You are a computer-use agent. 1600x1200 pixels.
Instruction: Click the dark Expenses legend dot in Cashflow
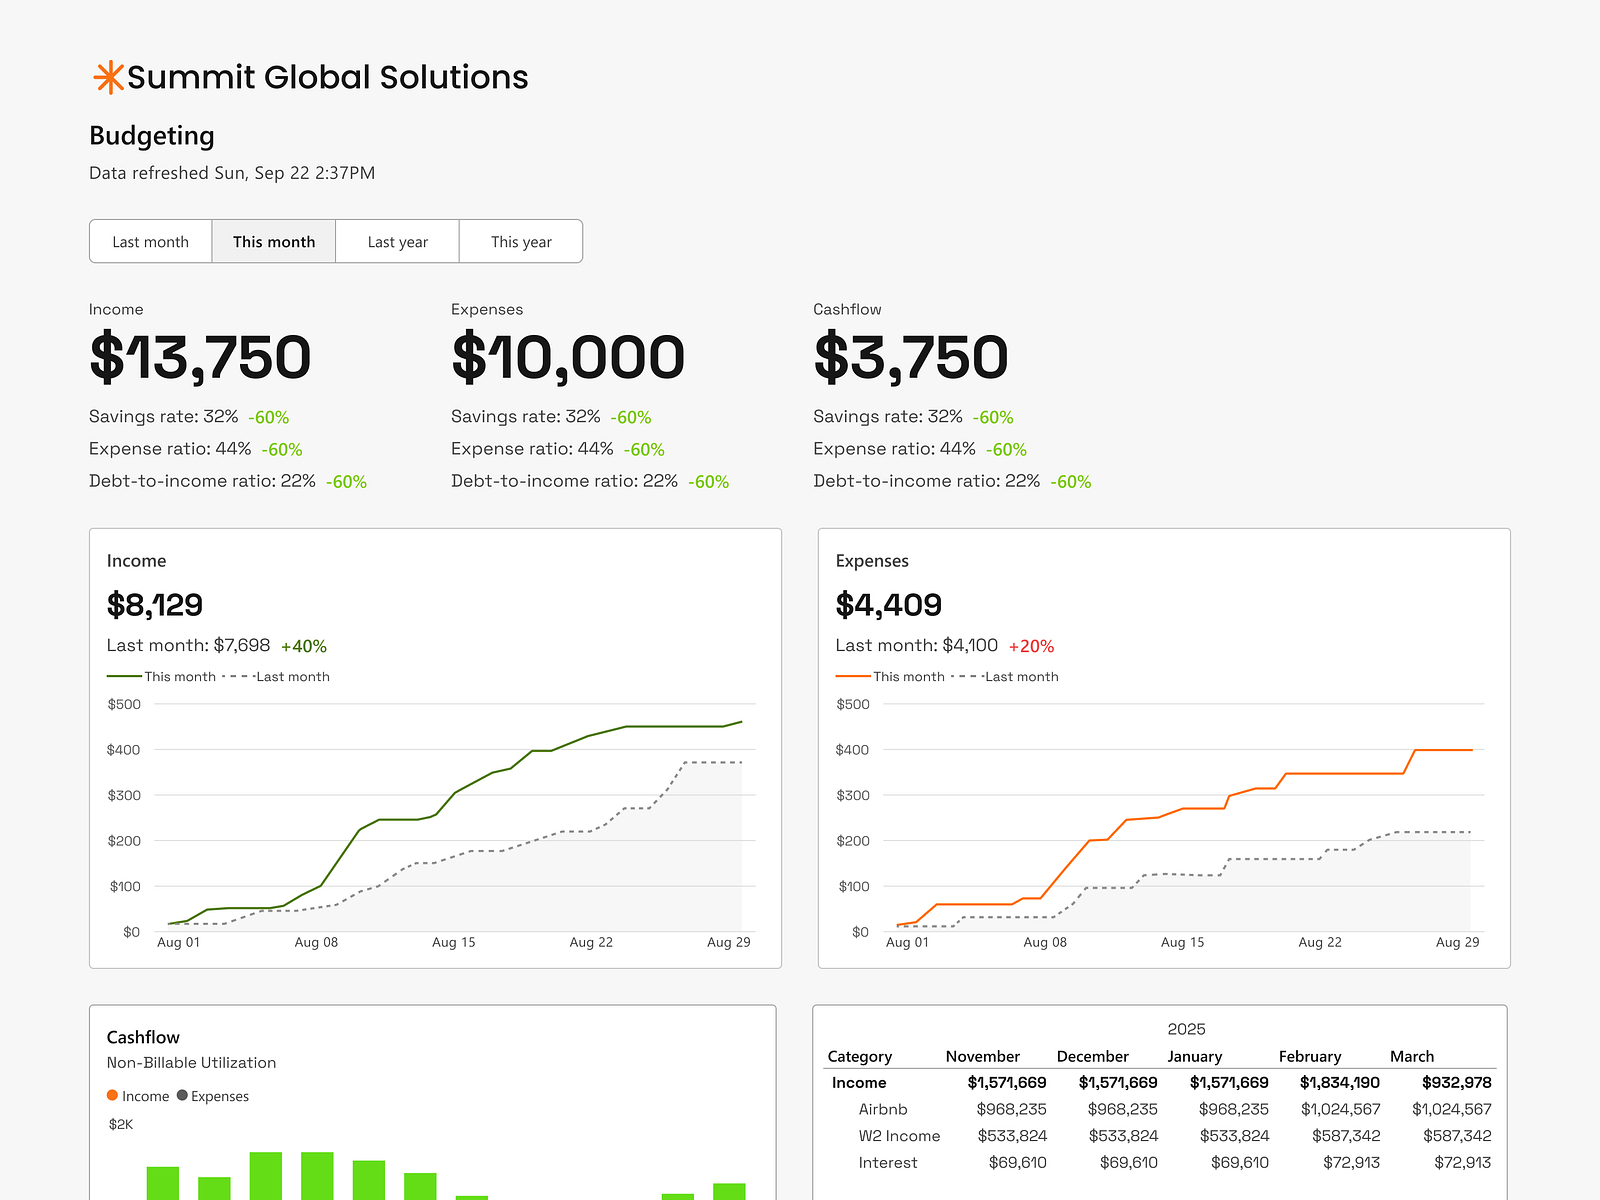(x=181, y=1095)
